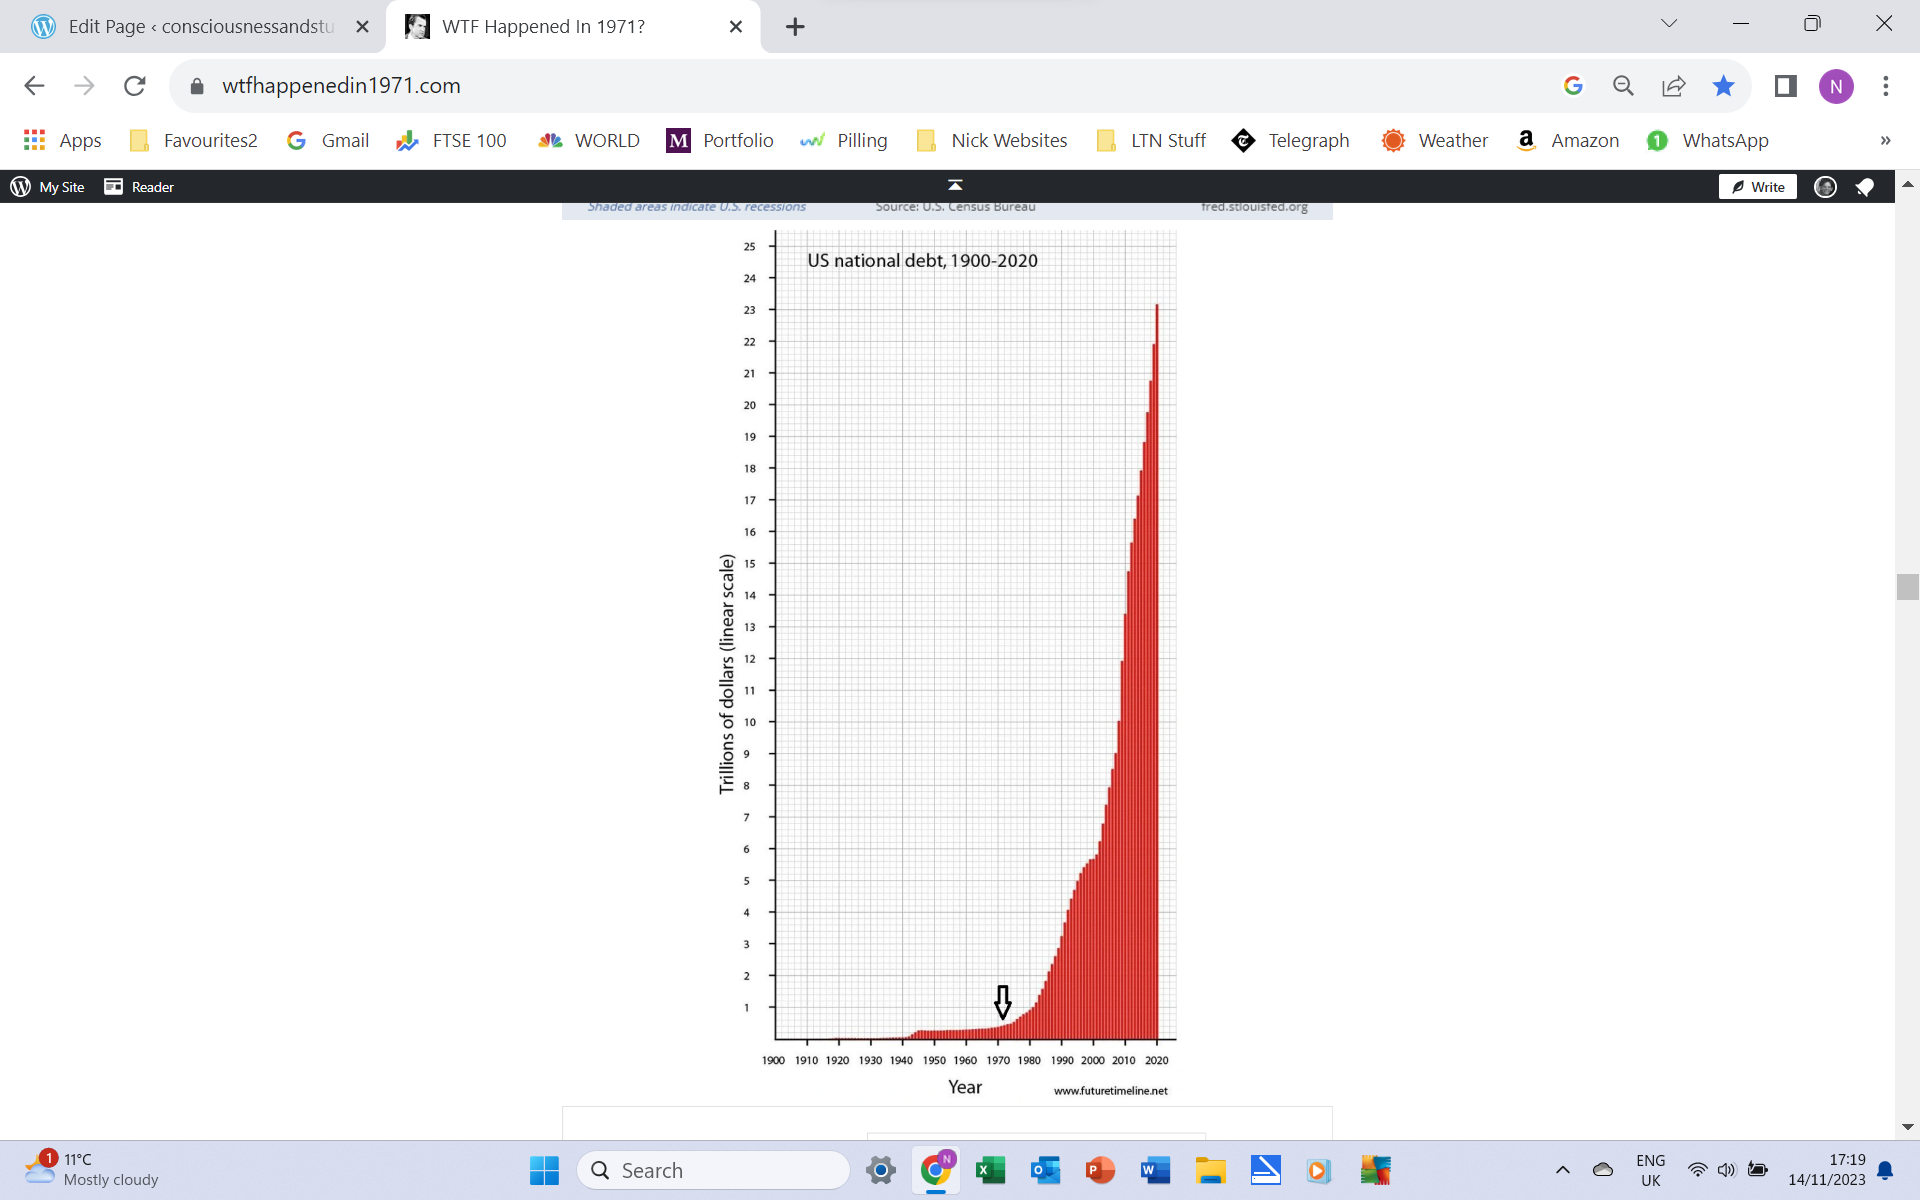Open tab search dropdown arrow
Screen dimensions: 1920x1200
click(x=1668, y=24)
